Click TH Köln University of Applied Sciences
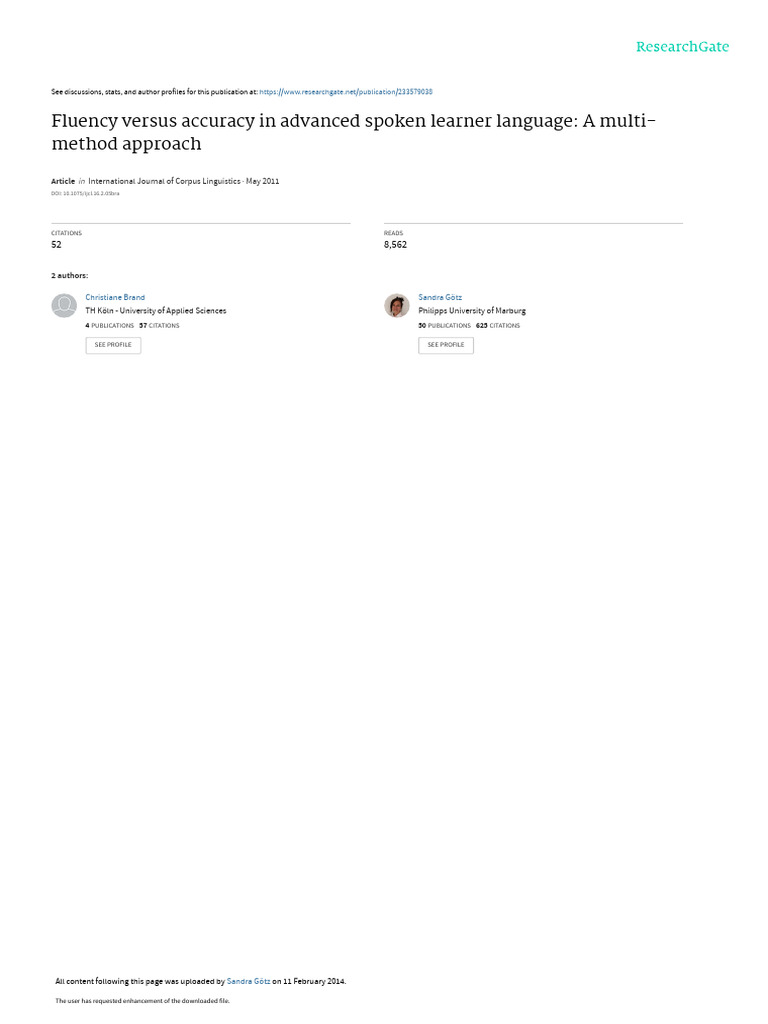Image resolution: width=768 pixels, height=1024 pixels. coord(155,311)
